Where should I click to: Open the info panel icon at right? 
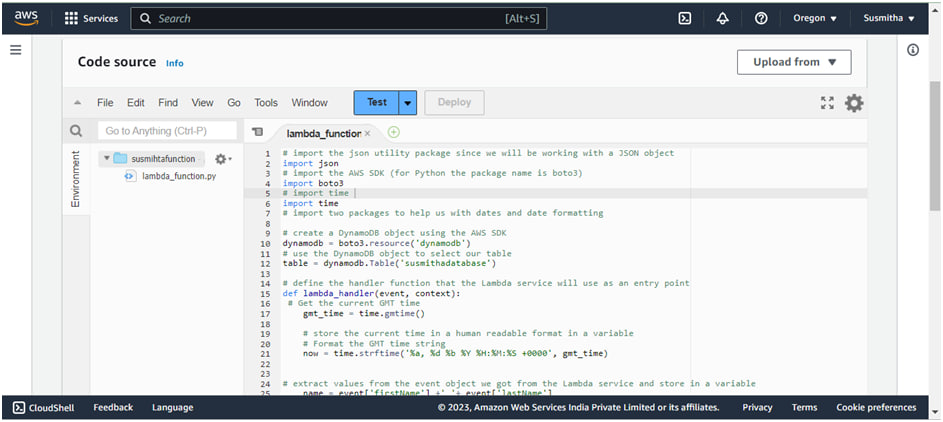click(x=913, y=50)
